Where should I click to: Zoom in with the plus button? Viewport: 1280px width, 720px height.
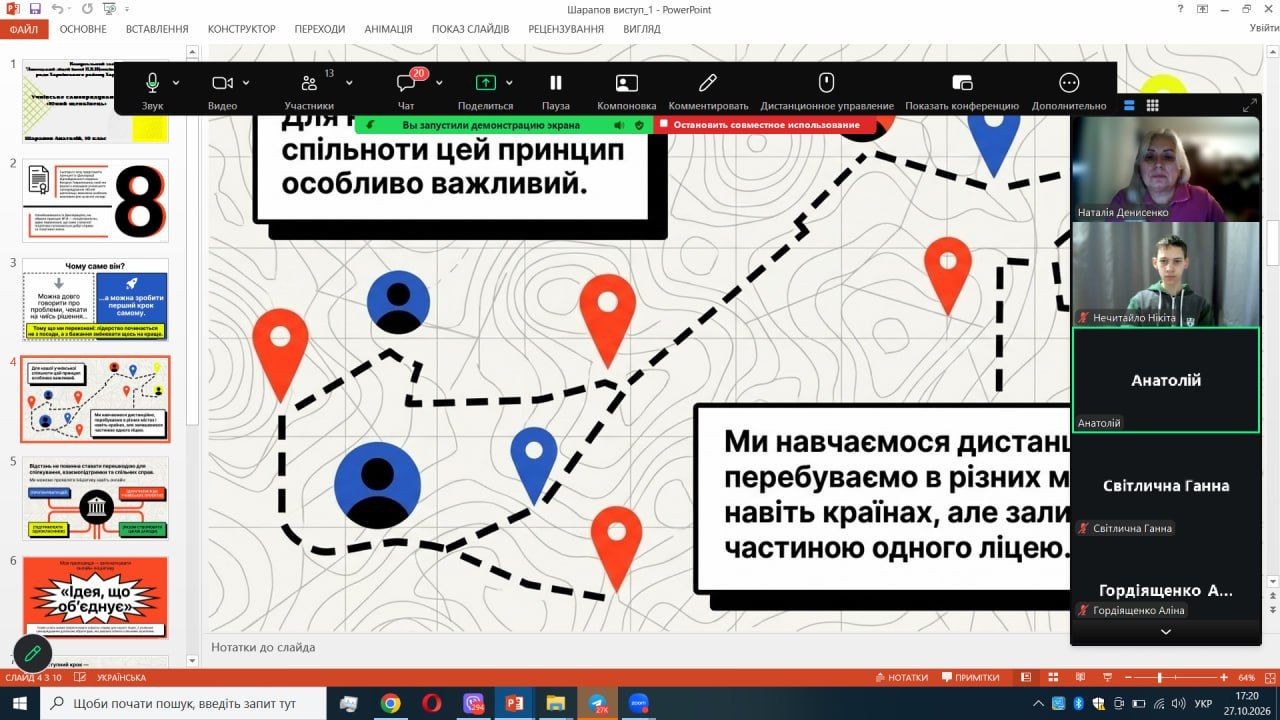point(1225,677)
